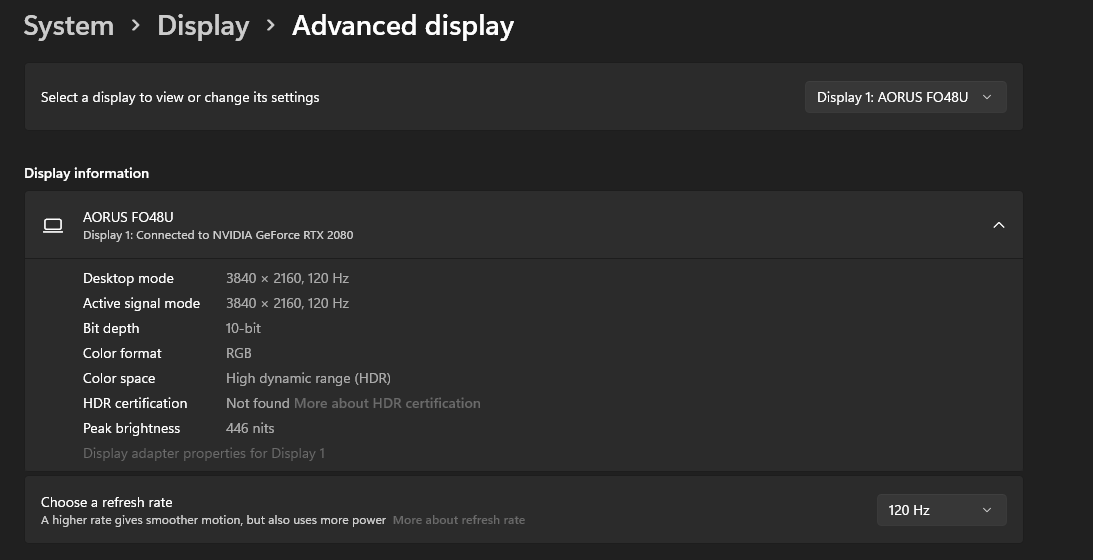The height and width of the screenshot is (560, 1093).
Task: Open the 120 Hz refresh rate dropdown
Action: tap(940, 510)
